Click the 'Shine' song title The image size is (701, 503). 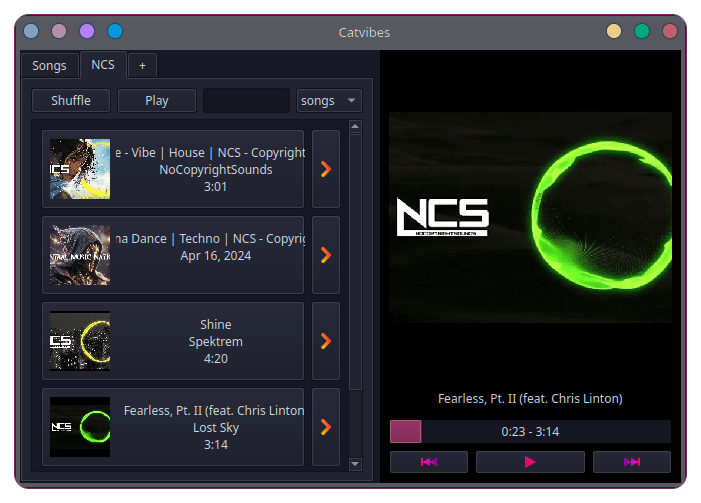tap(216, 325)
